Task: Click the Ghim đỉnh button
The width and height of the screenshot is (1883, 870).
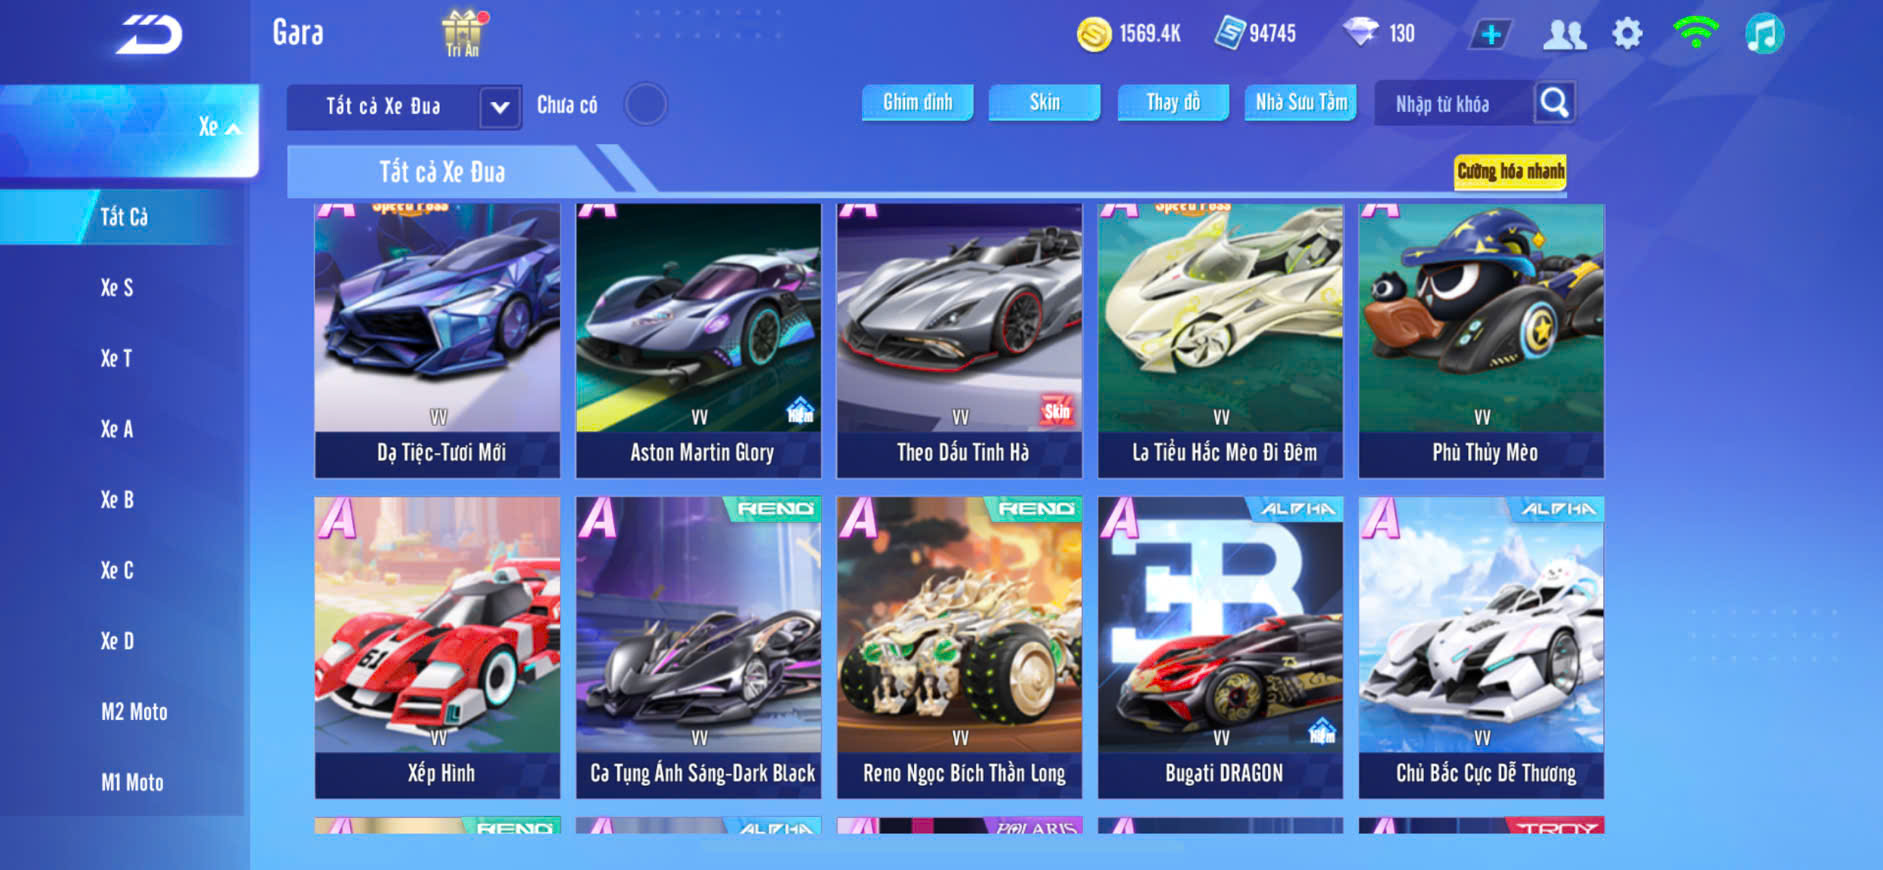Action: coord(917,102)
